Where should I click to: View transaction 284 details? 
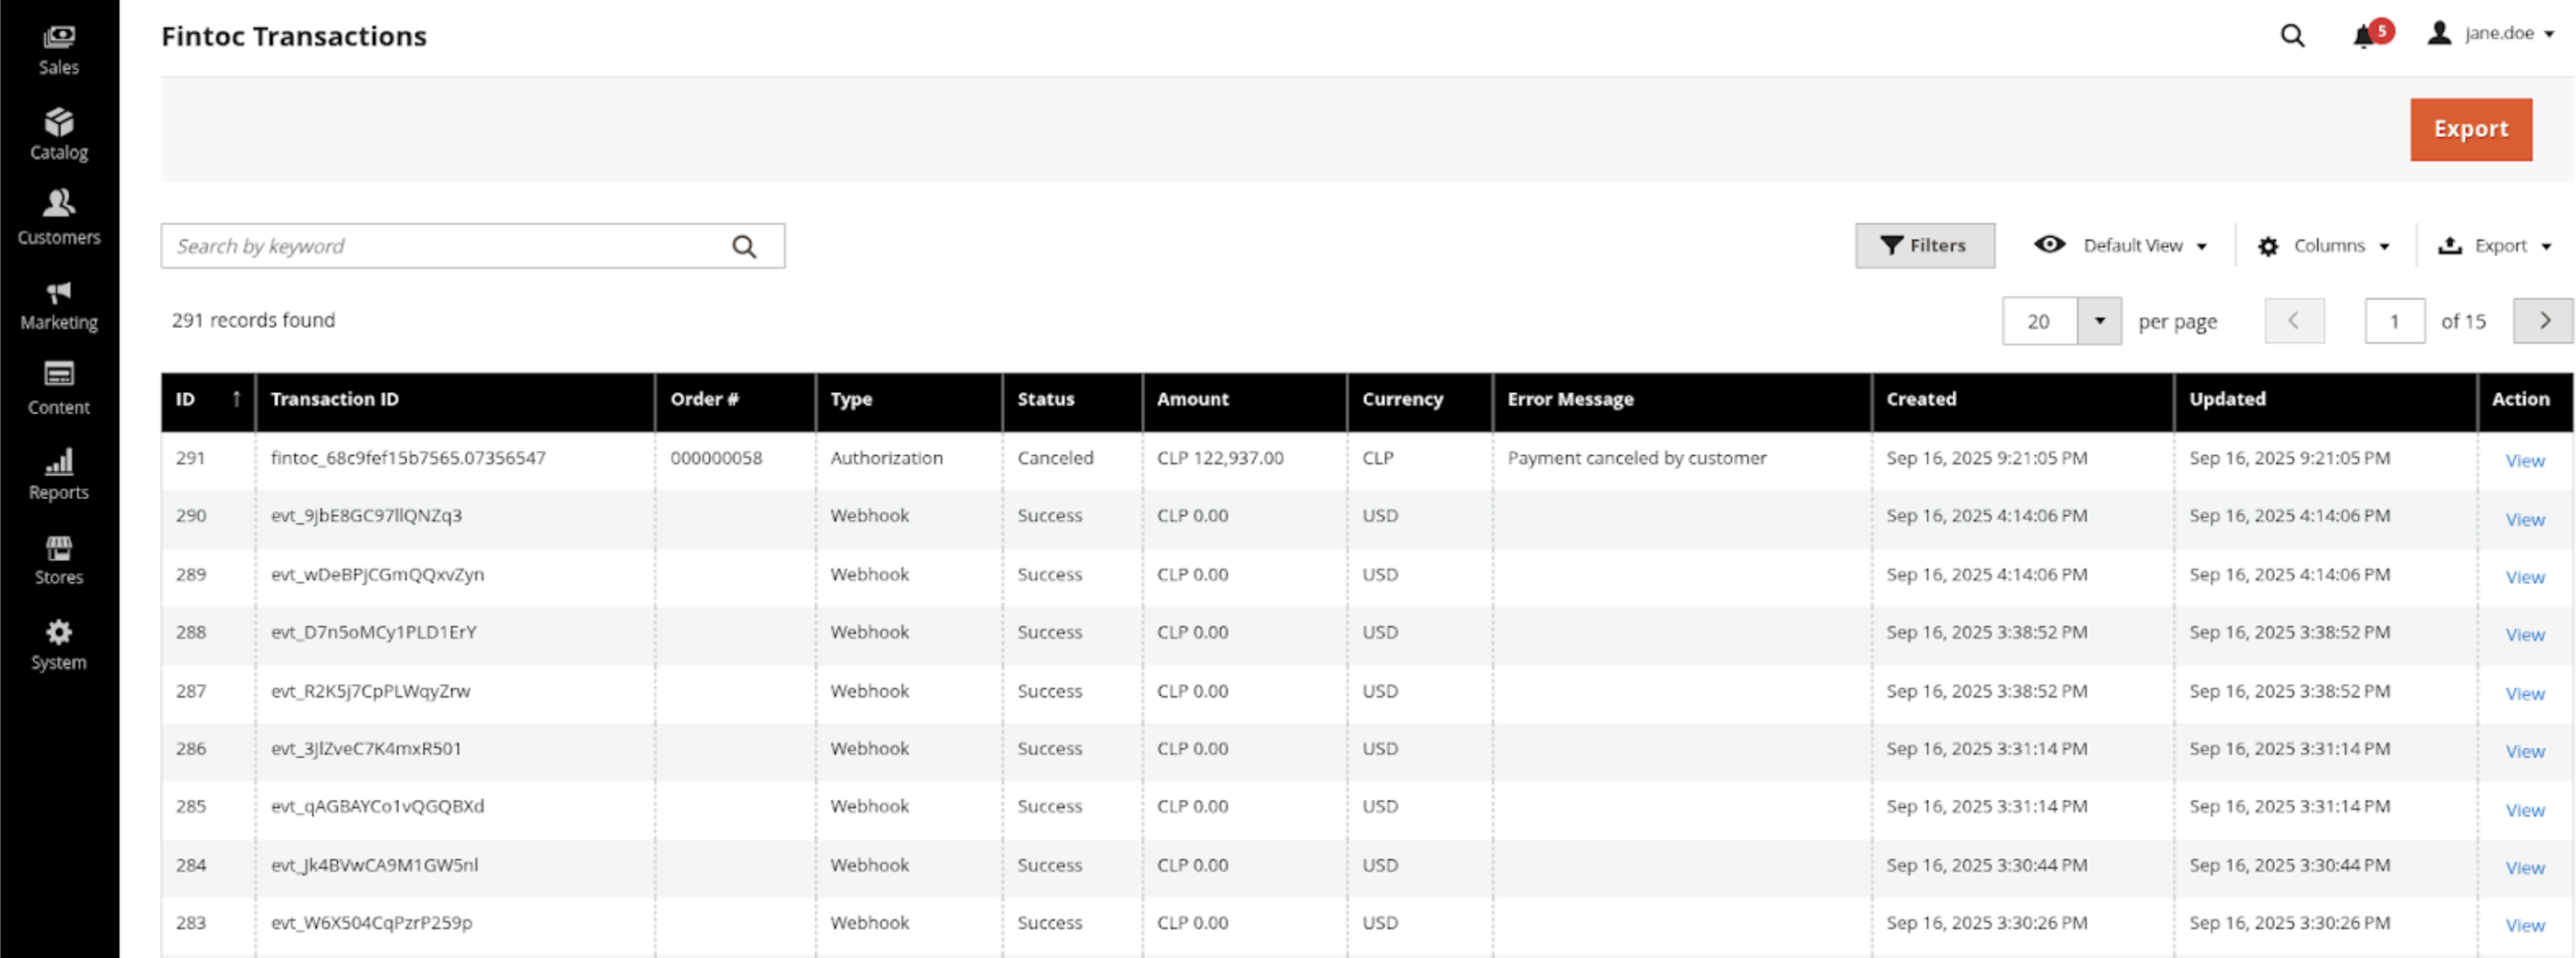coord(2524,868)
